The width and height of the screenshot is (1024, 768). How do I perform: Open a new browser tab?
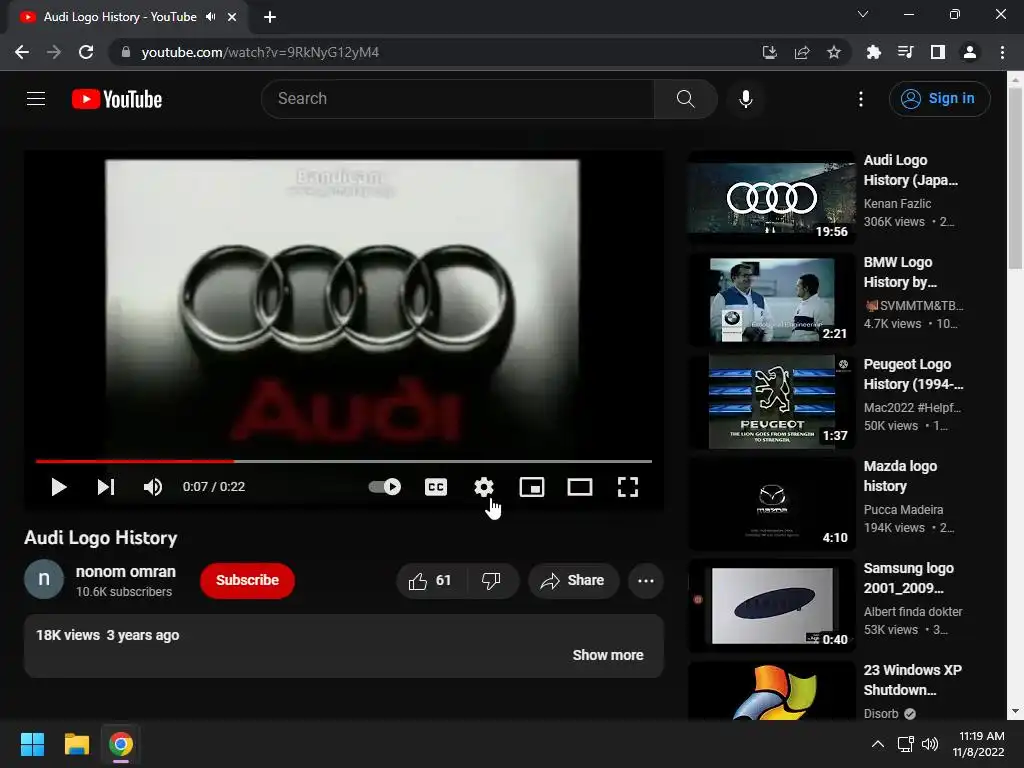270,17
